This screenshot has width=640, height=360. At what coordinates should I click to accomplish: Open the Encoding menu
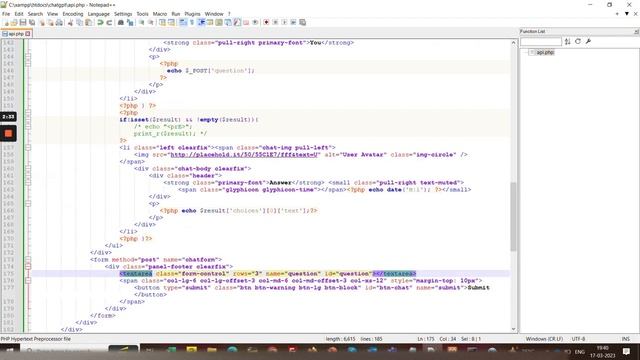point(73,14)
